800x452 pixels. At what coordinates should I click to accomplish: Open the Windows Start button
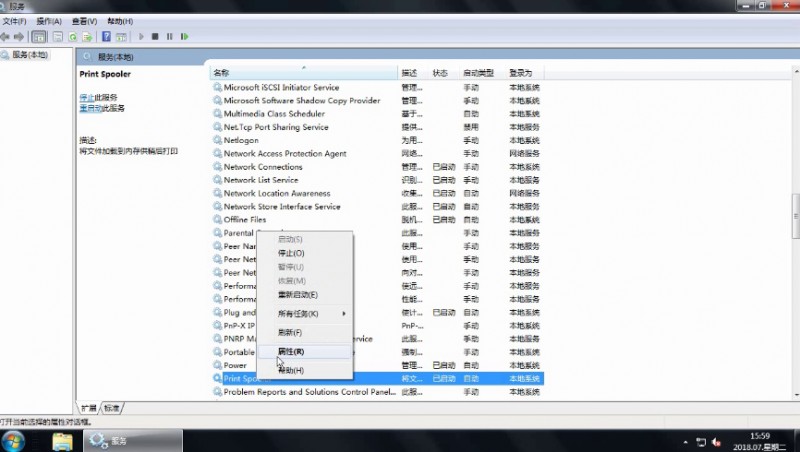(x=12, y=441)
